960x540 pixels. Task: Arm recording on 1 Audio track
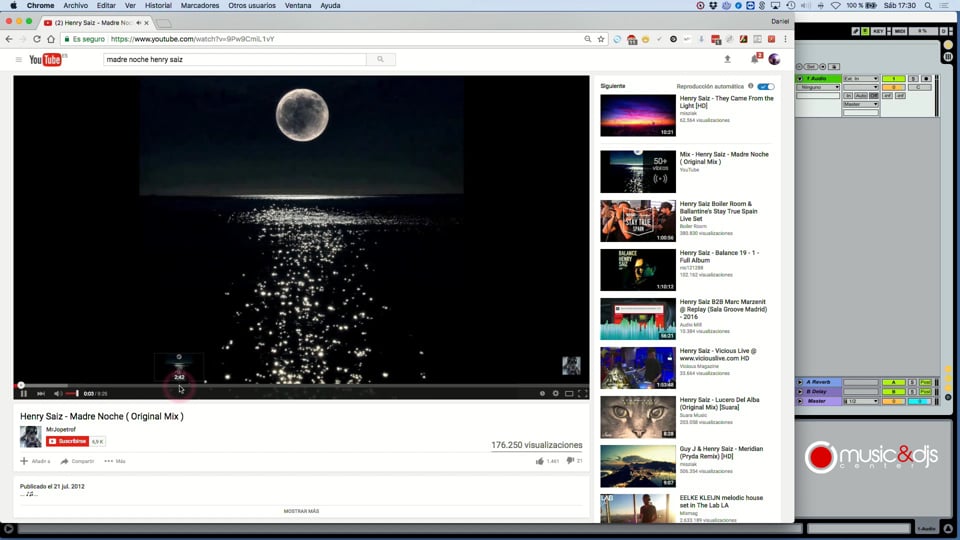(926, 79)
